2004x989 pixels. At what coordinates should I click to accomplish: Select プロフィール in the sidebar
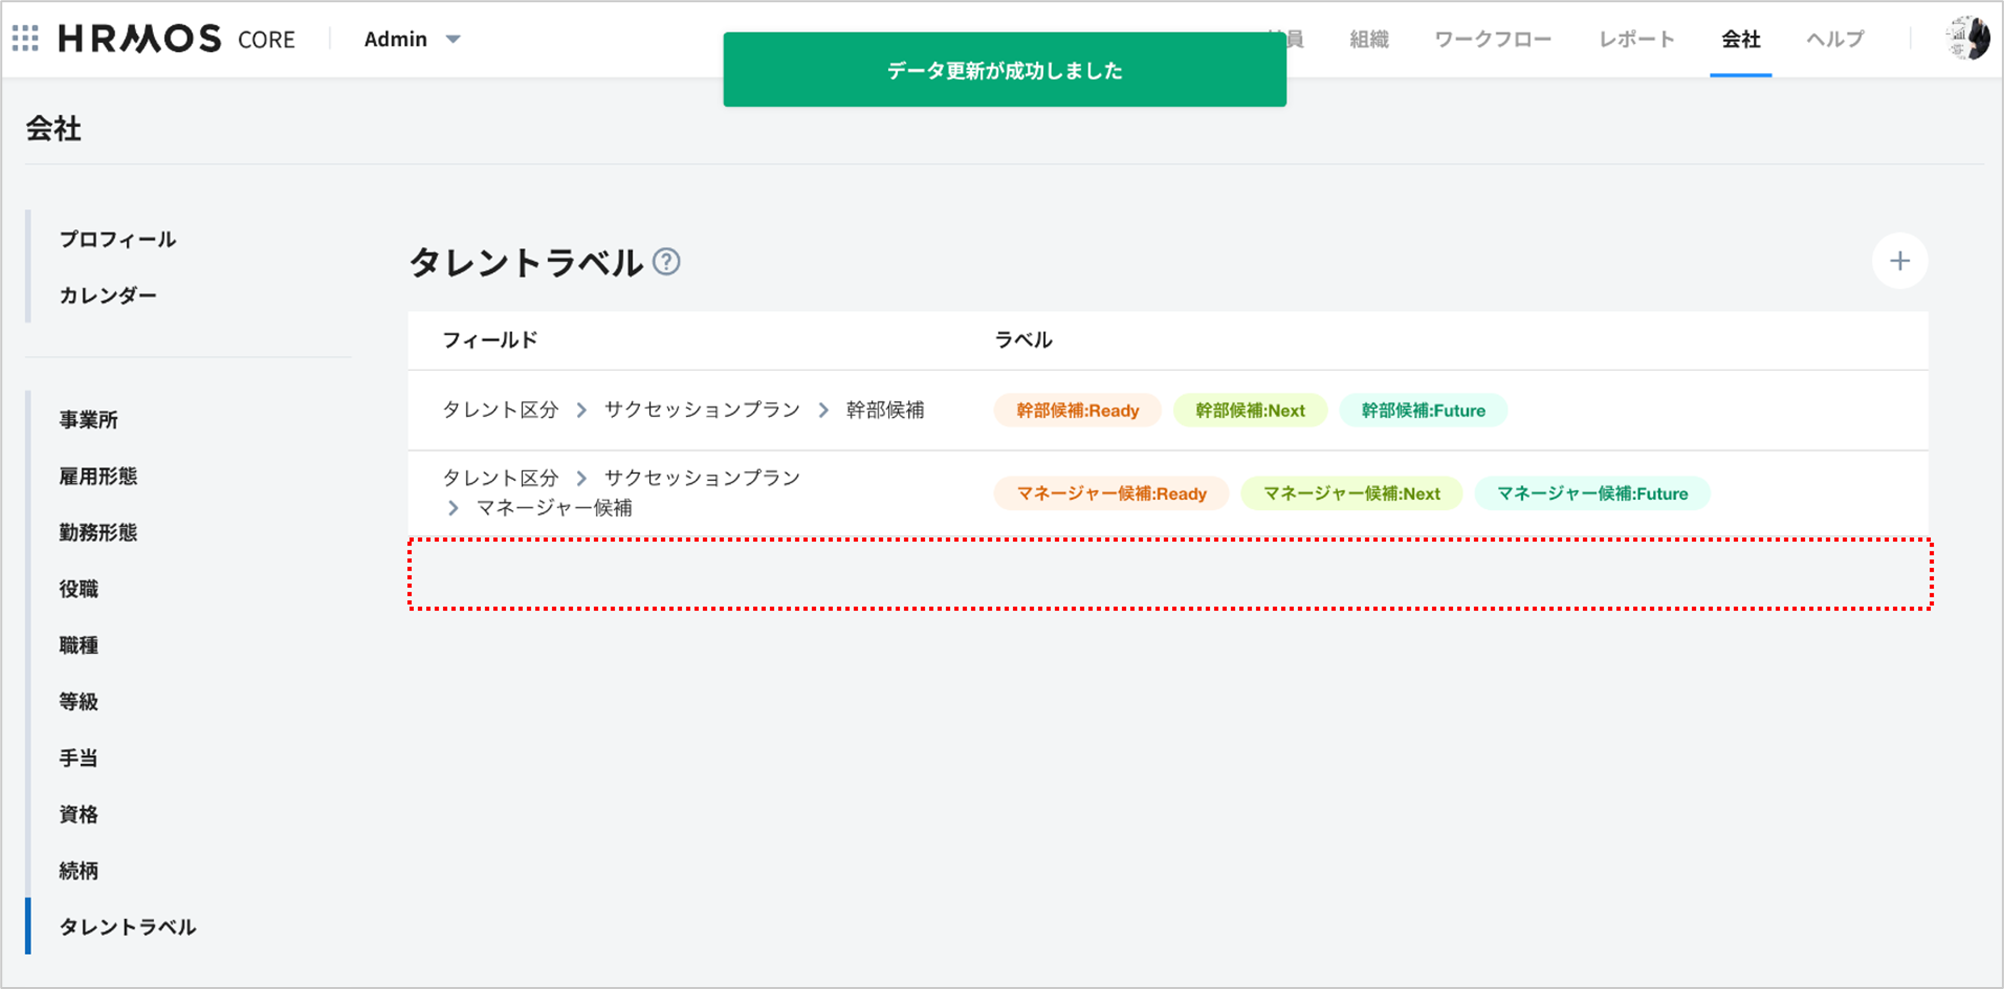click(117, 239)
